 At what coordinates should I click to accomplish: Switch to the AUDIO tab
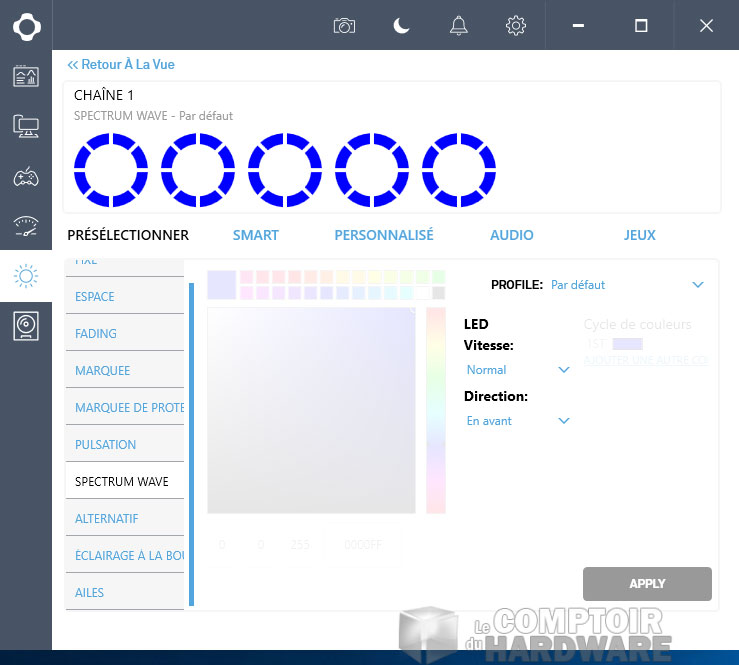(511, 235)
